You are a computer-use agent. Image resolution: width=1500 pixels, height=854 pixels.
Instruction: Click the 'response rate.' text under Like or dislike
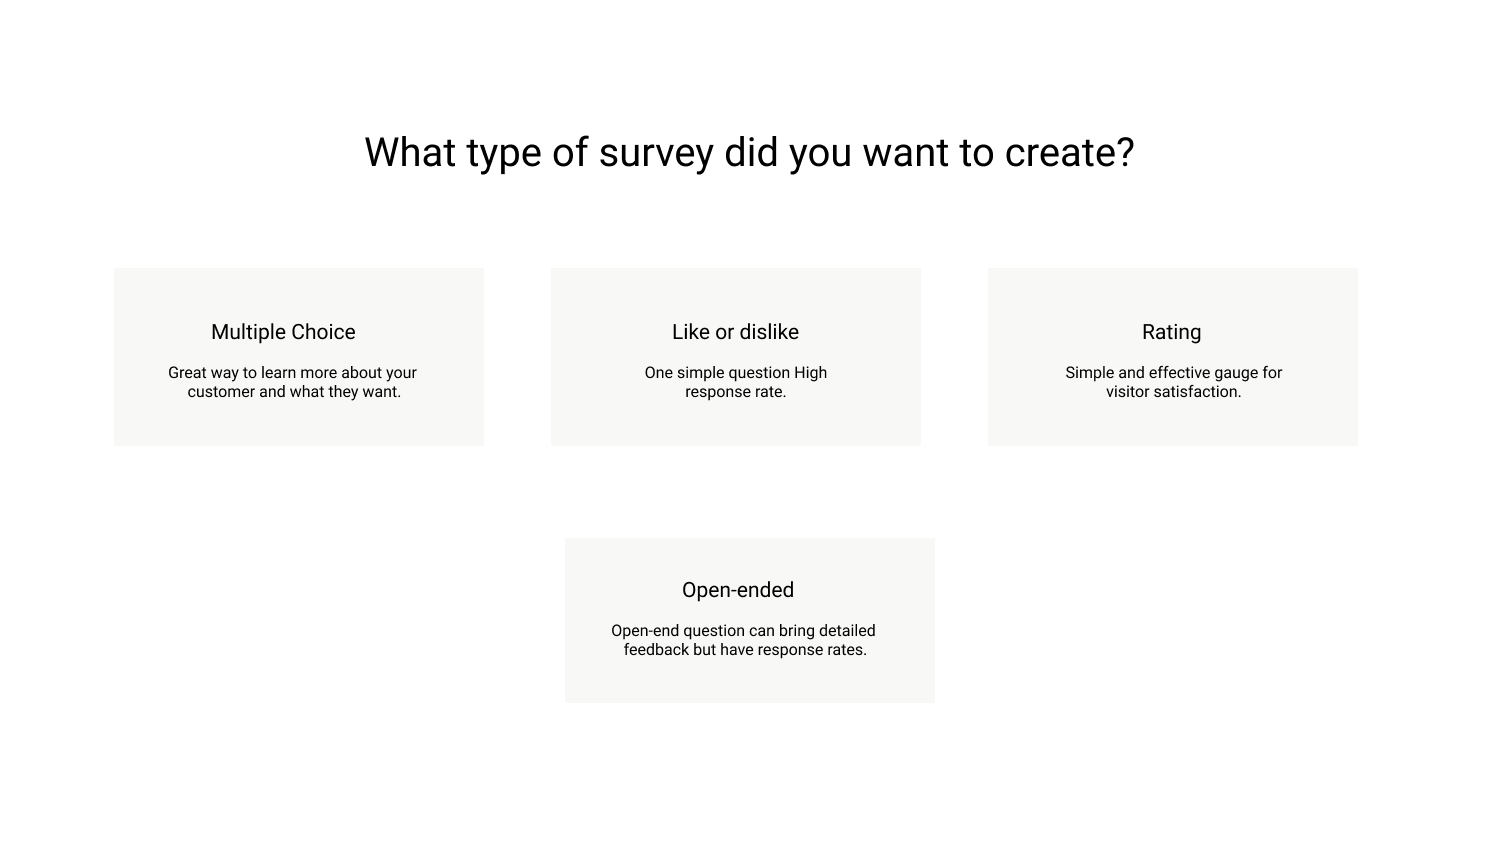(736, 392)
